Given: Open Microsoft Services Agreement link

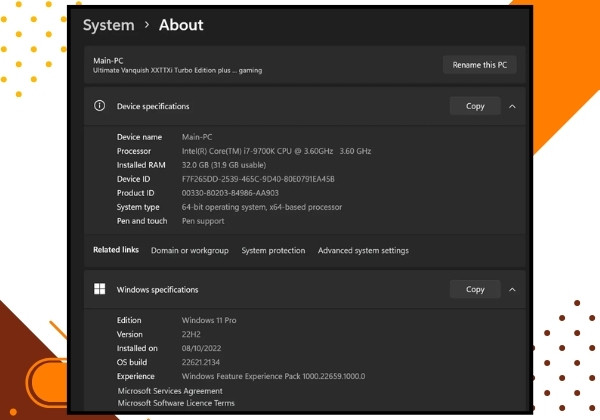Looking at the screenshot, I should pos(170,391).
